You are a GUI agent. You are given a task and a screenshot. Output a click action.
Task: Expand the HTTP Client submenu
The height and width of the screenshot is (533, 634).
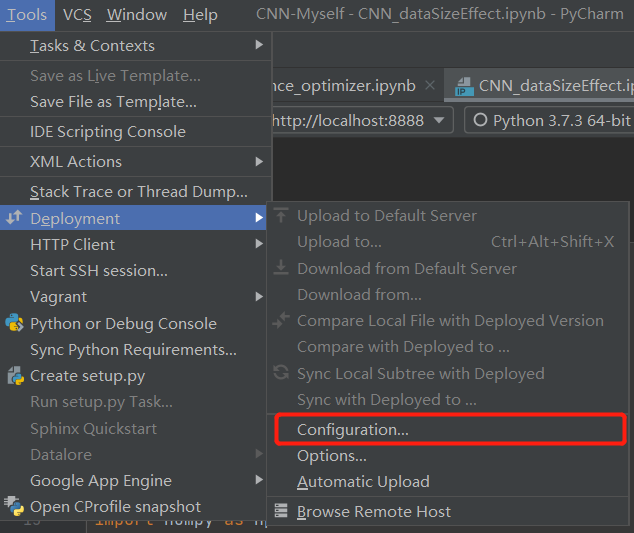click(x=133, y=244)
